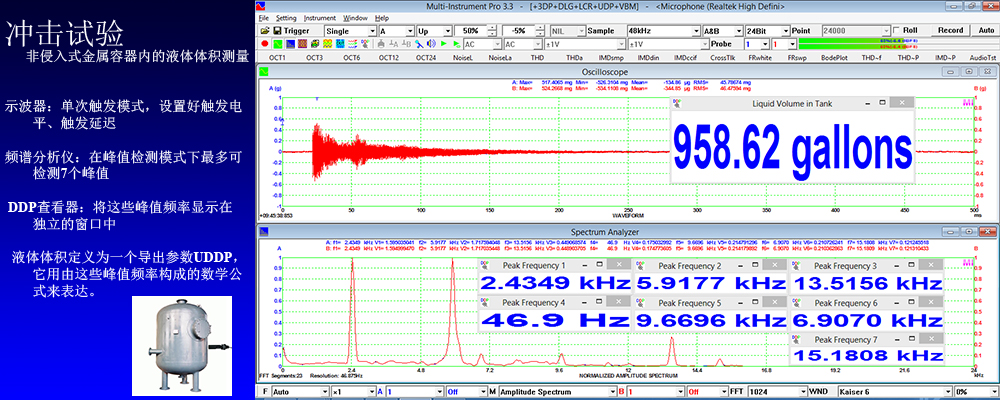Click the speaker output icon
1000x400 pixels.
pyautogui.click(x=431, y=43)
